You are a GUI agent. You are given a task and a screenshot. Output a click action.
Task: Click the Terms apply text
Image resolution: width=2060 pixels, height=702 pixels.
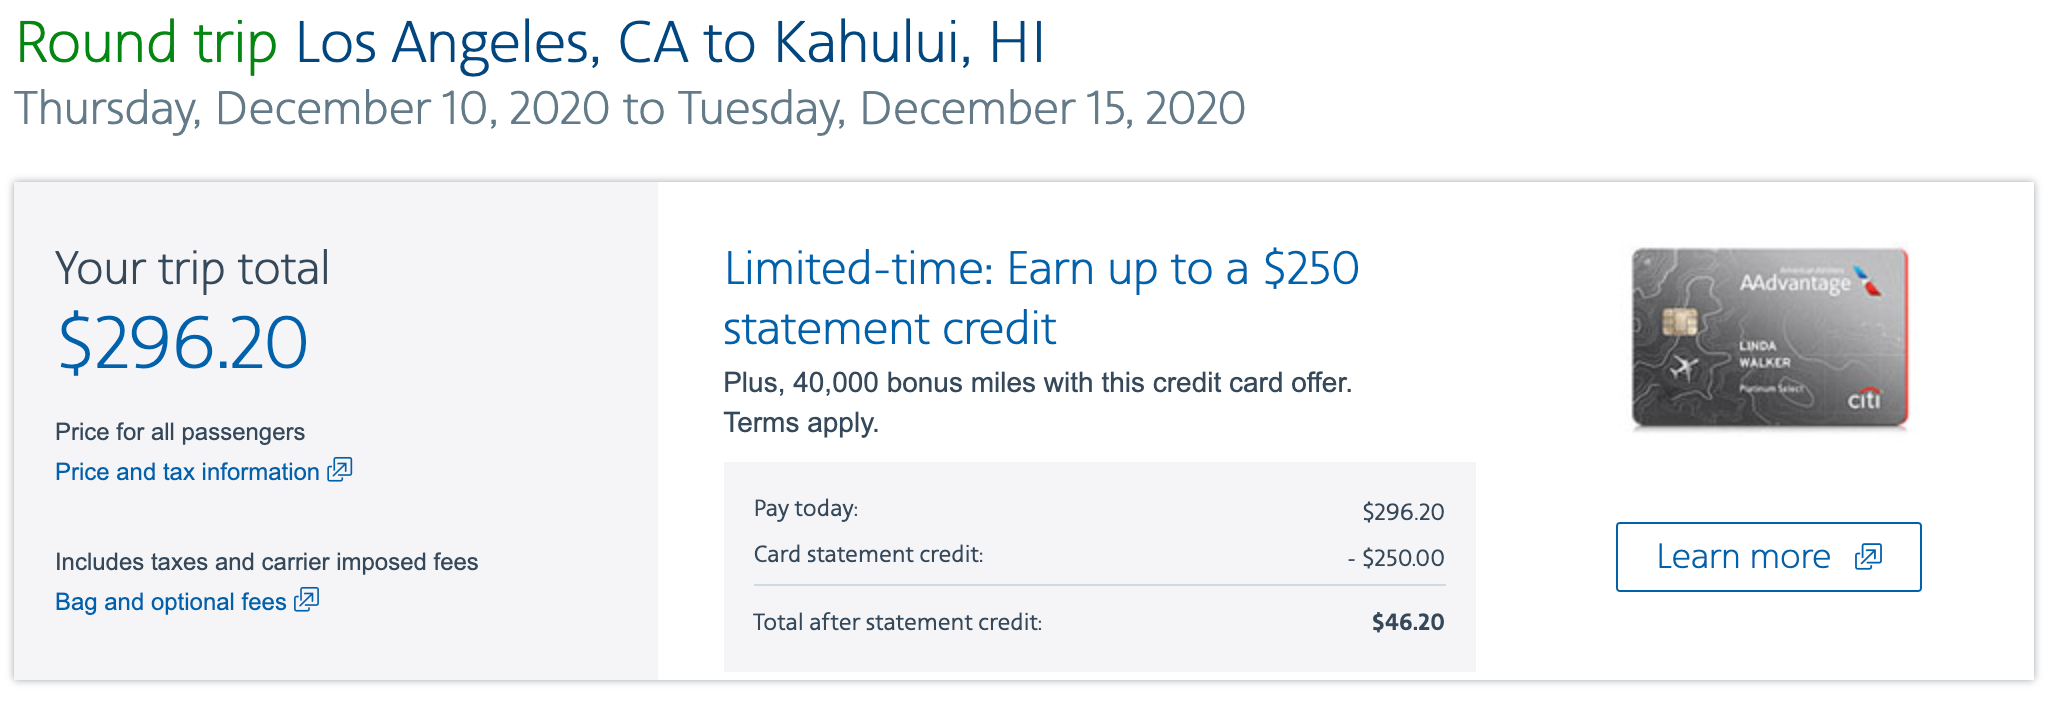801,423
